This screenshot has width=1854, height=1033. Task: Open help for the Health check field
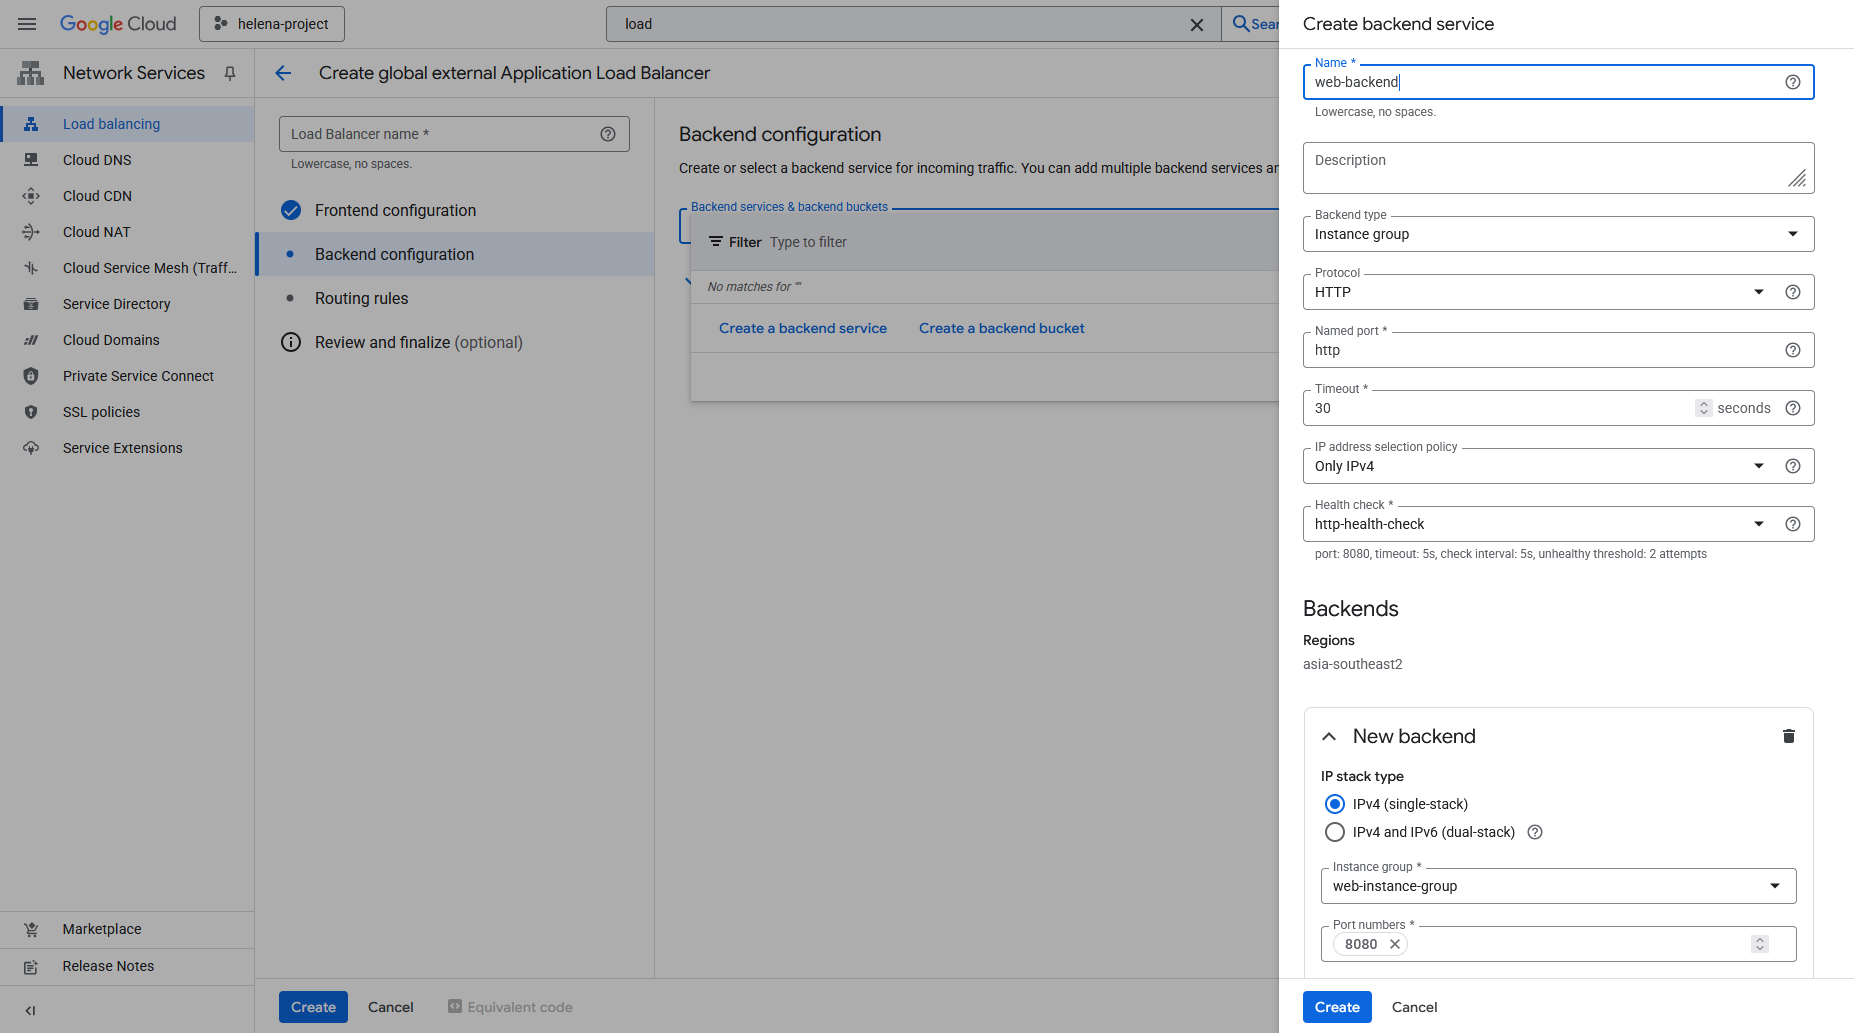pos(1792,524)
